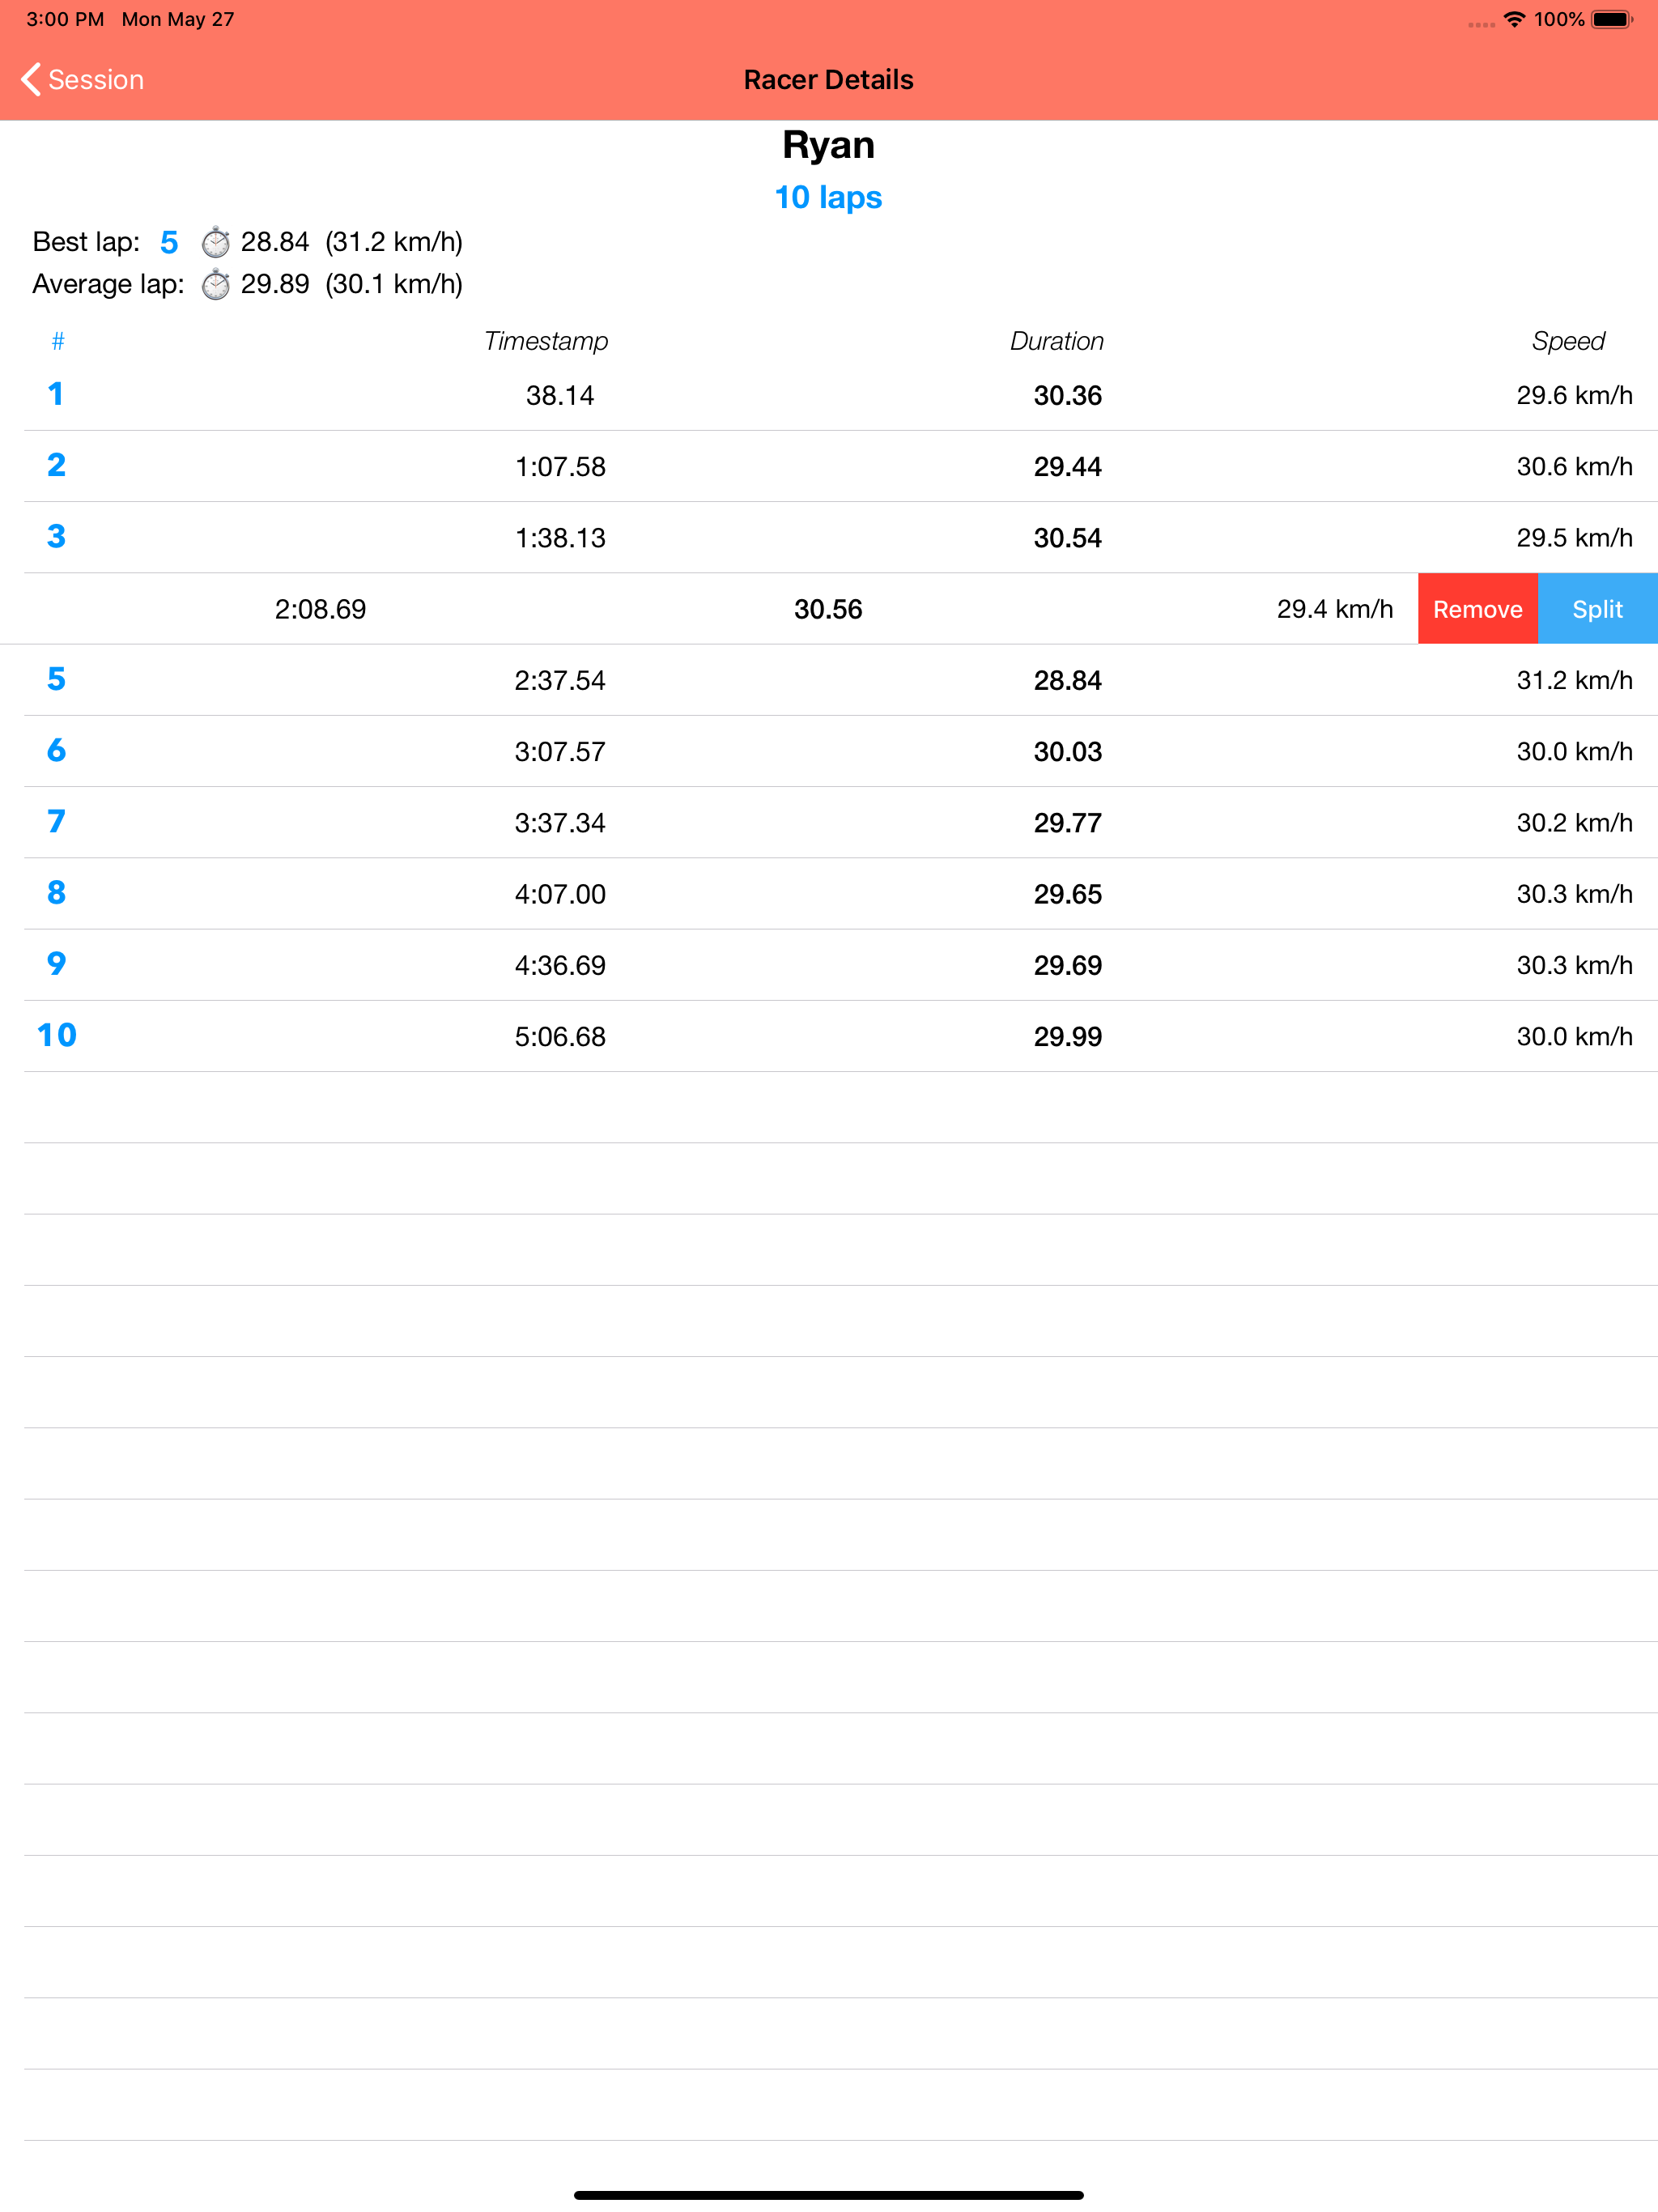Tap the Wi-Fi status icon
This screenshot has width=1658, height=2212.
1514,19
